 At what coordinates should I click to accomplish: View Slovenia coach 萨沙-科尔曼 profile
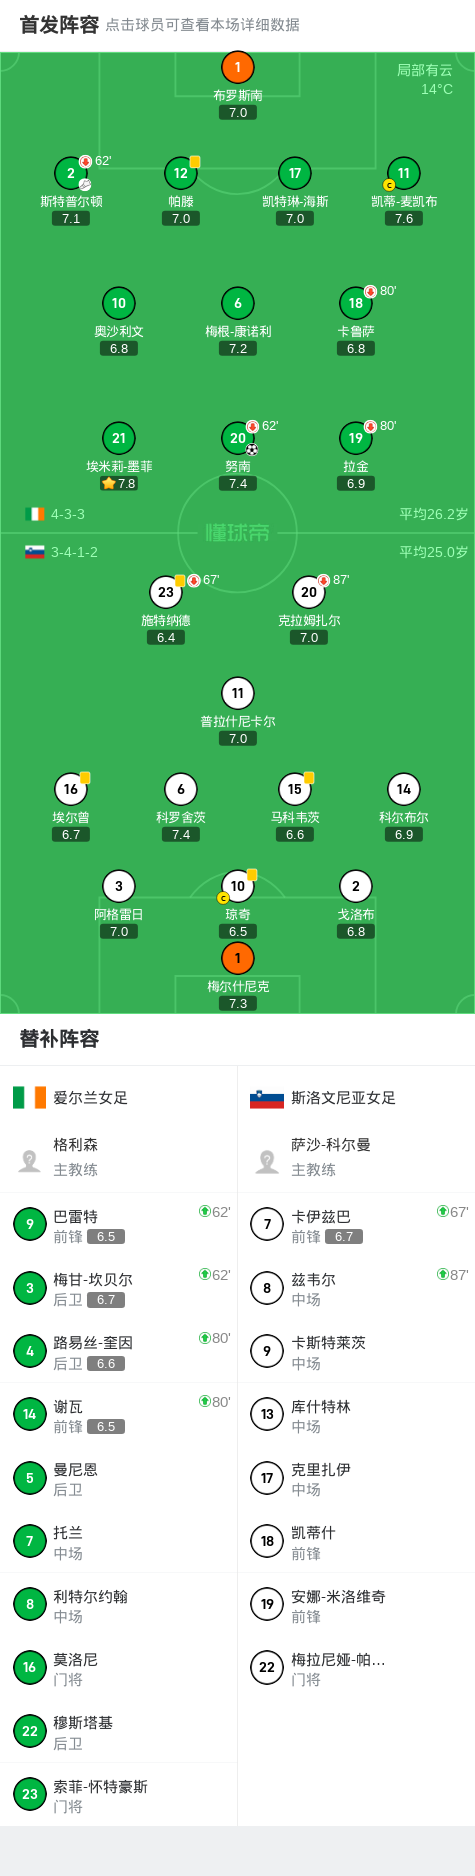coord(357,1158)
